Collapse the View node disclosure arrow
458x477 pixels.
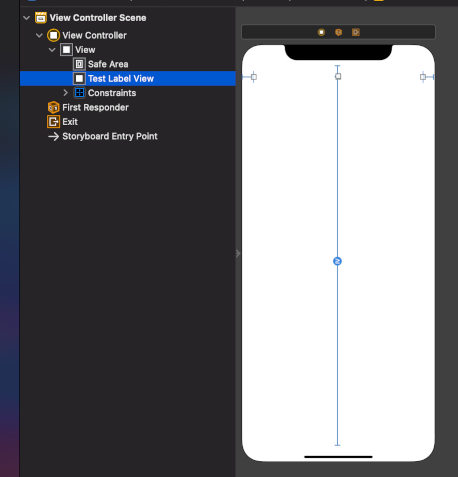[52, 50]
